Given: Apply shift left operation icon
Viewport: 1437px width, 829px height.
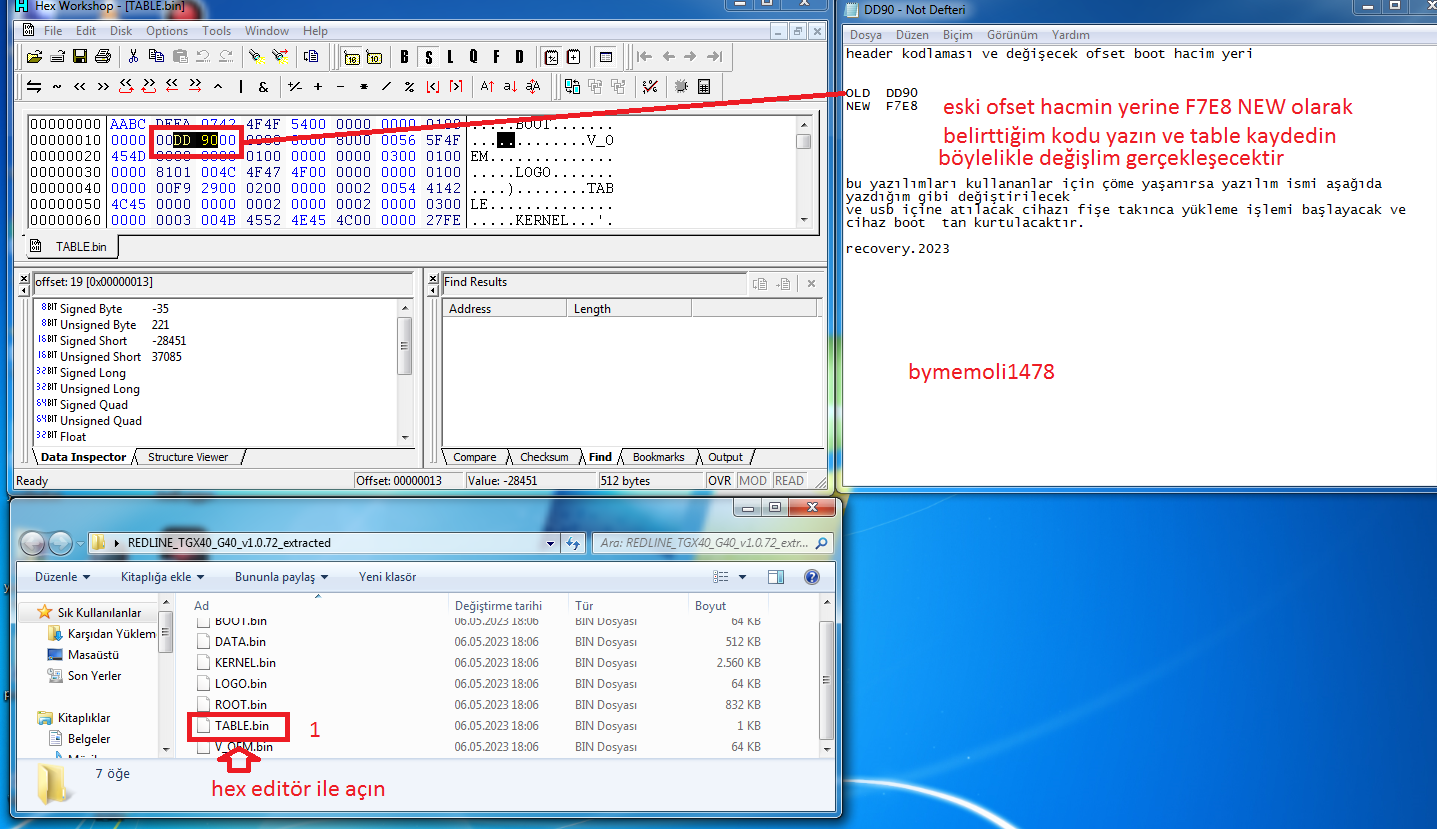Looking at the screenshot, I should pyautogui.click(x=80, y=86).
